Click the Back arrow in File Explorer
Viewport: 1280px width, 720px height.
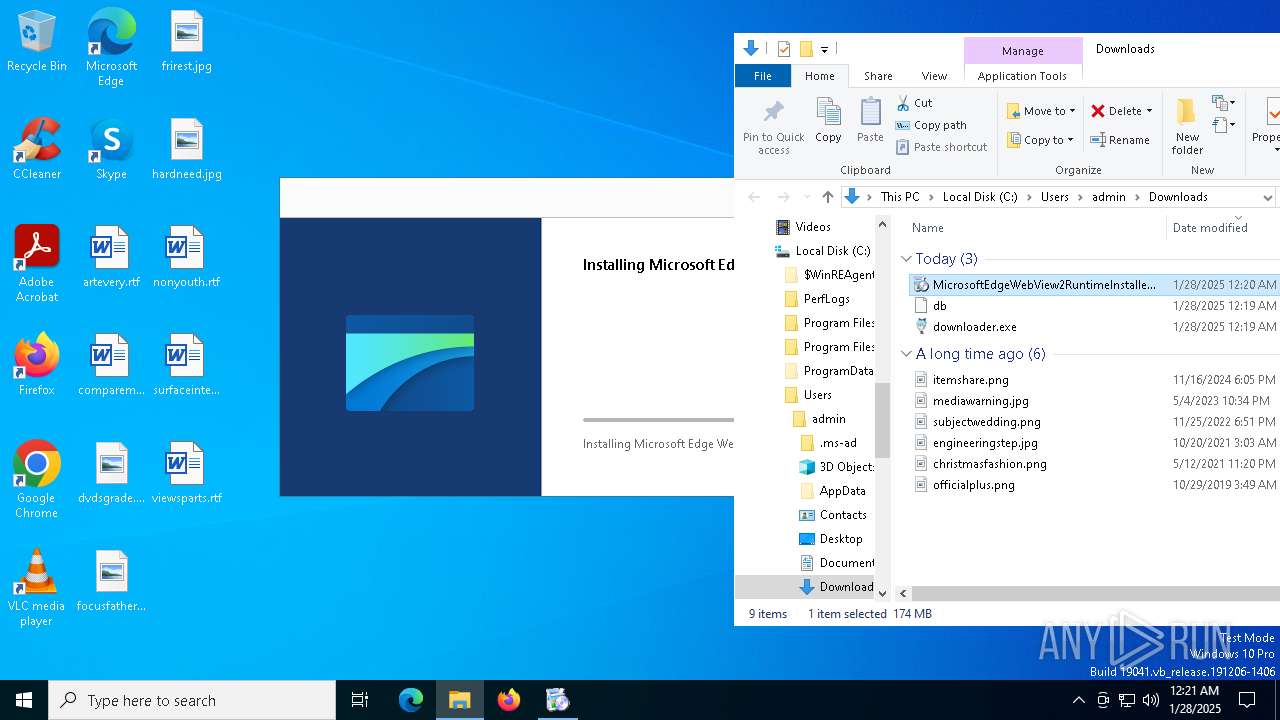tap(754, 197)
